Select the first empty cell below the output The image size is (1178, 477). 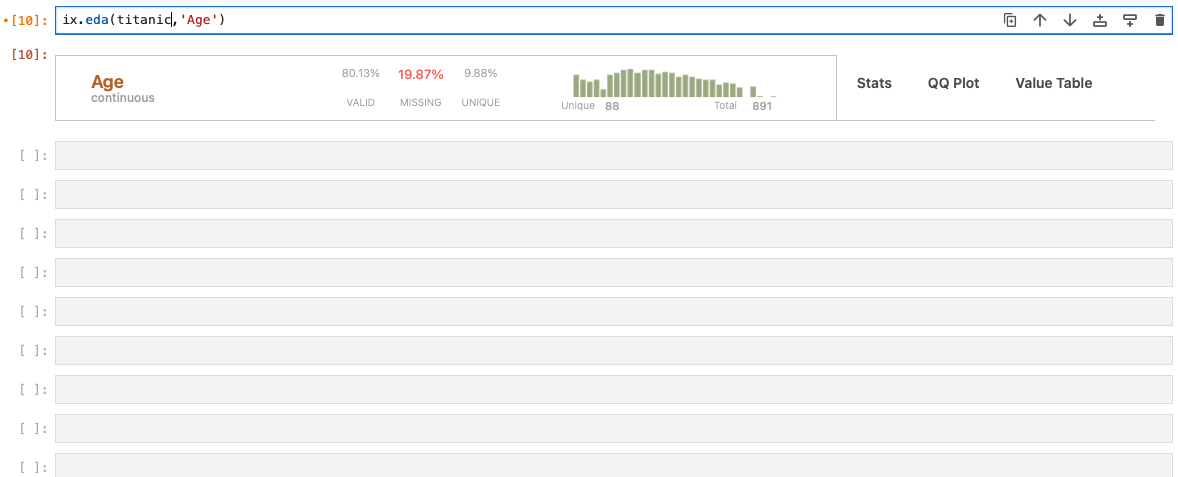pyautogui.click(x=612, y=156)
